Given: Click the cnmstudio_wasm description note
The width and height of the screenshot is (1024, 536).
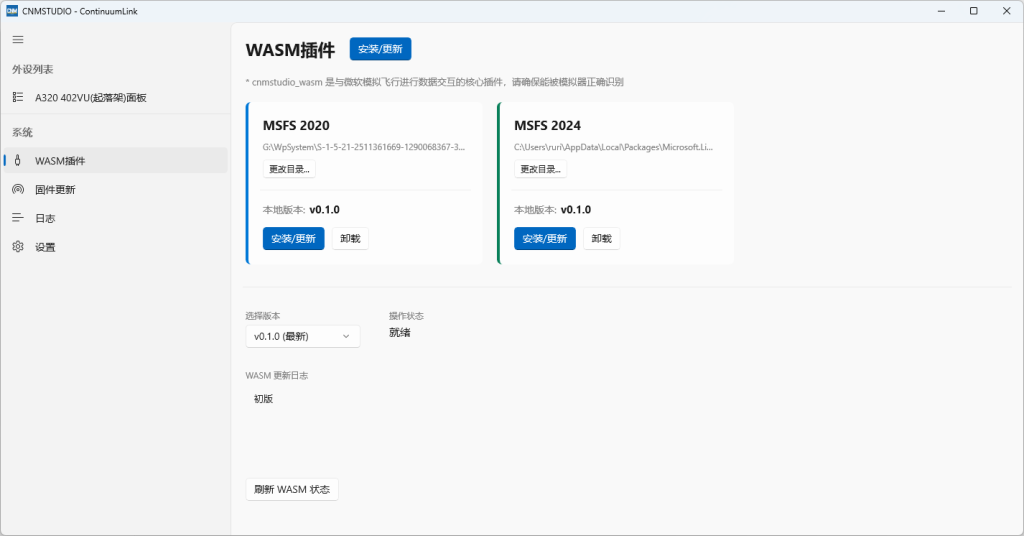Looking at the screenshot, I should pyautogui.click(x=434, y=82).
